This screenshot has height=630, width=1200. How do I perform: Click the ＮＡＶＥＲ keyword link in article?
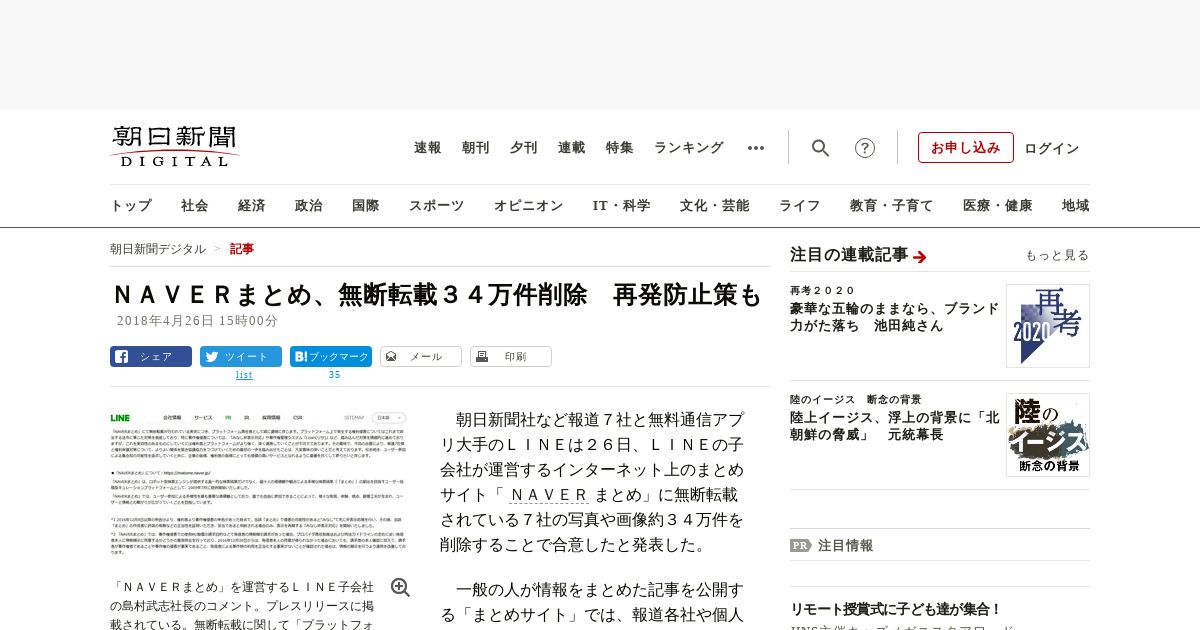[x=549, y=495]
